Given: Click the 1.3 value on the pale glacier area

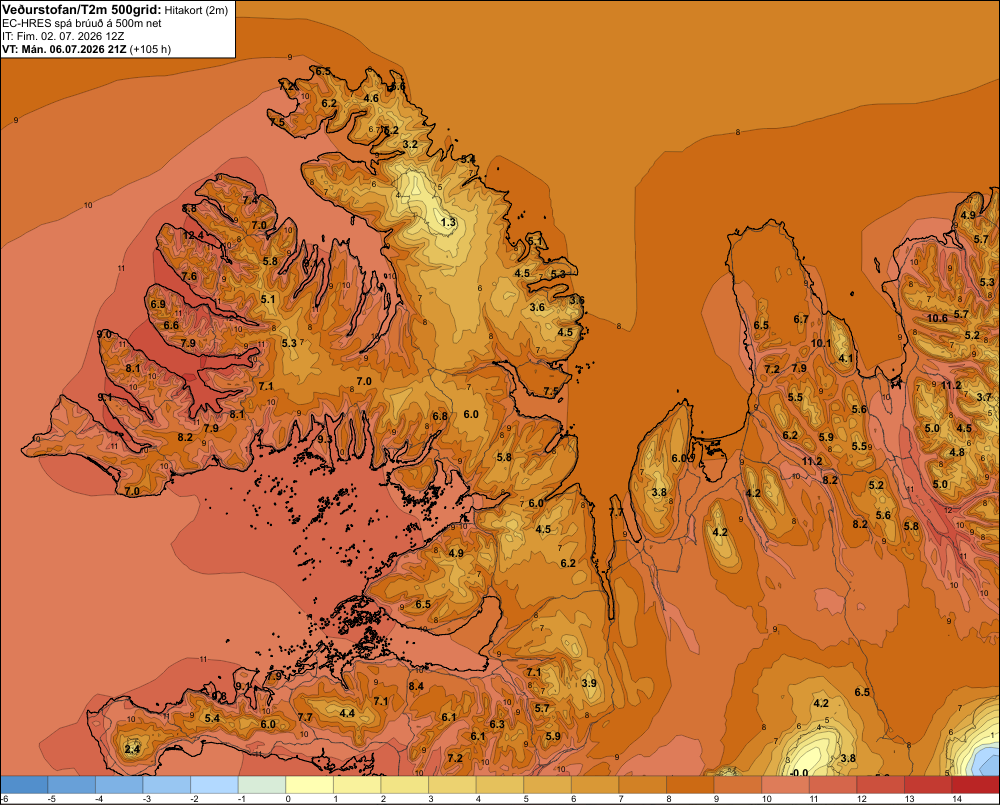Looking at the screenshot, I should 448,222.
